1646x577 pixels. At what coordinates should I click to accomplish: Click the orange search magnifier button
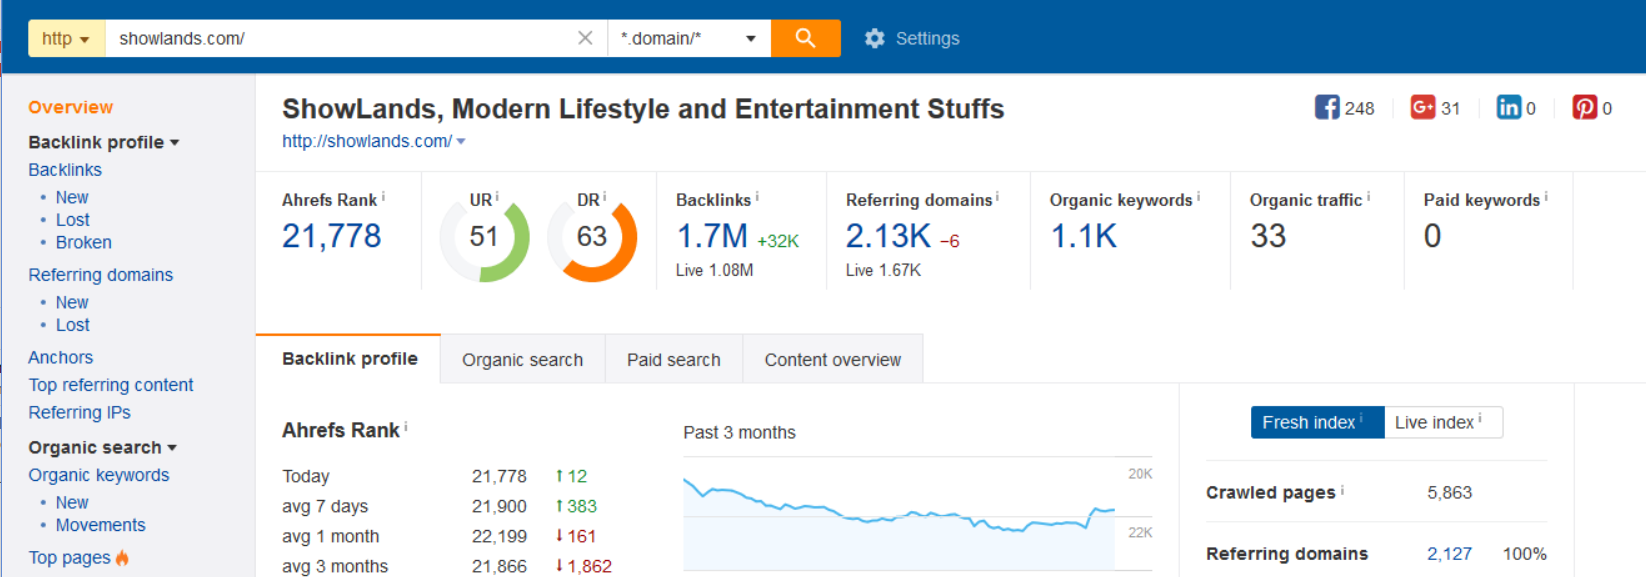[805, 38]
